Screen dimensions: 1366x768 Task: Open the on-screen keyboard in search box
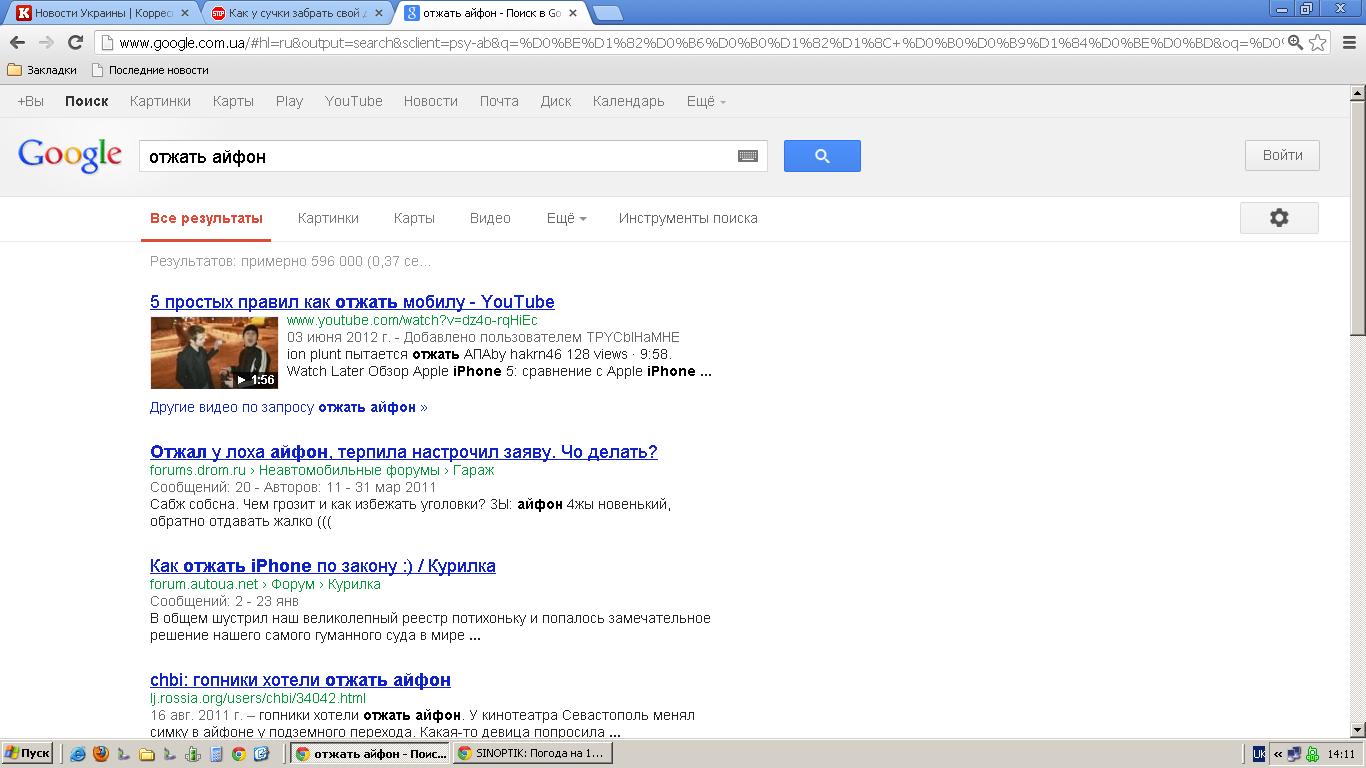747,156
